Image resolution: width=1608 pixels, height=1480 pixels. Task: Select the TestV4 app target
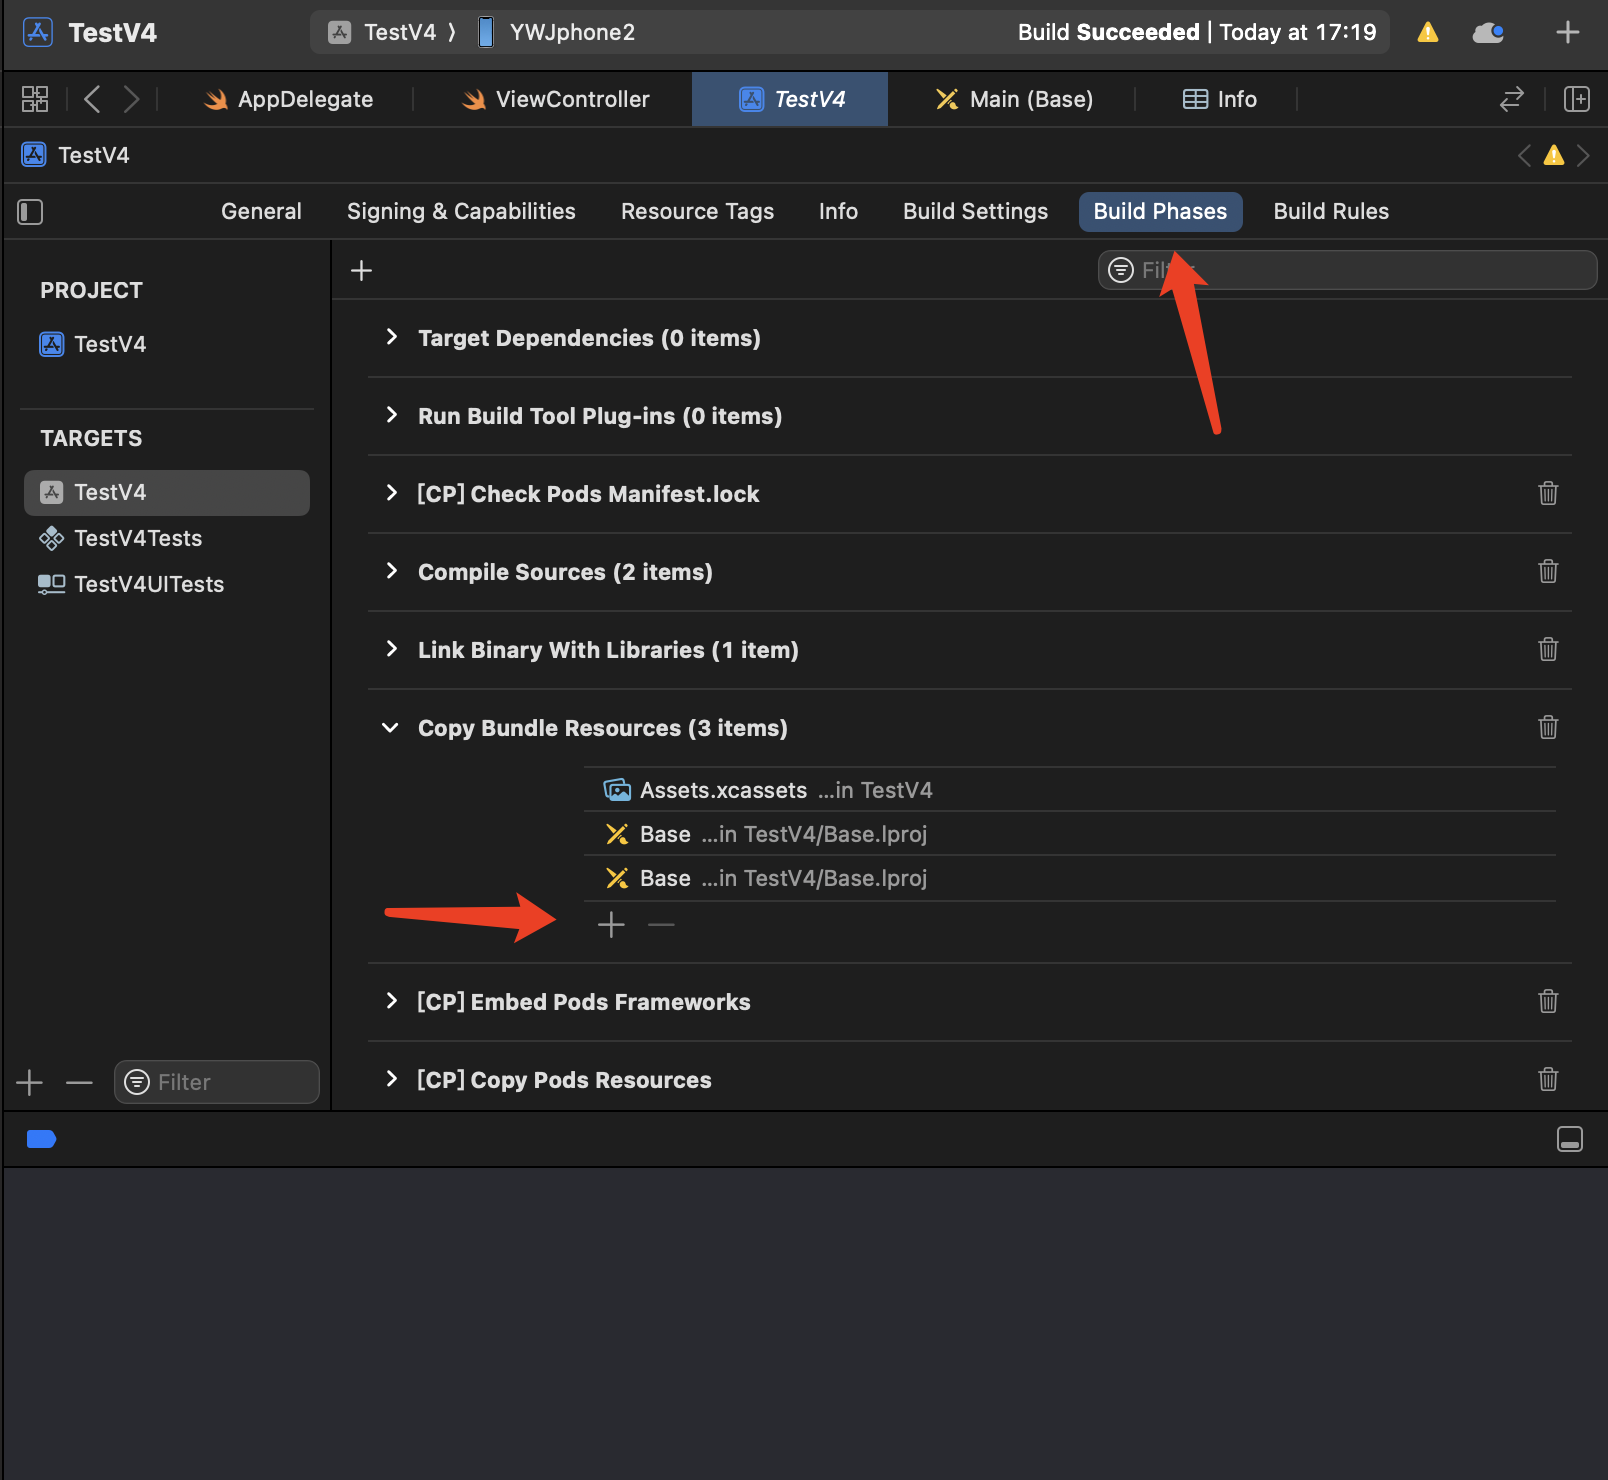(167, 492)
